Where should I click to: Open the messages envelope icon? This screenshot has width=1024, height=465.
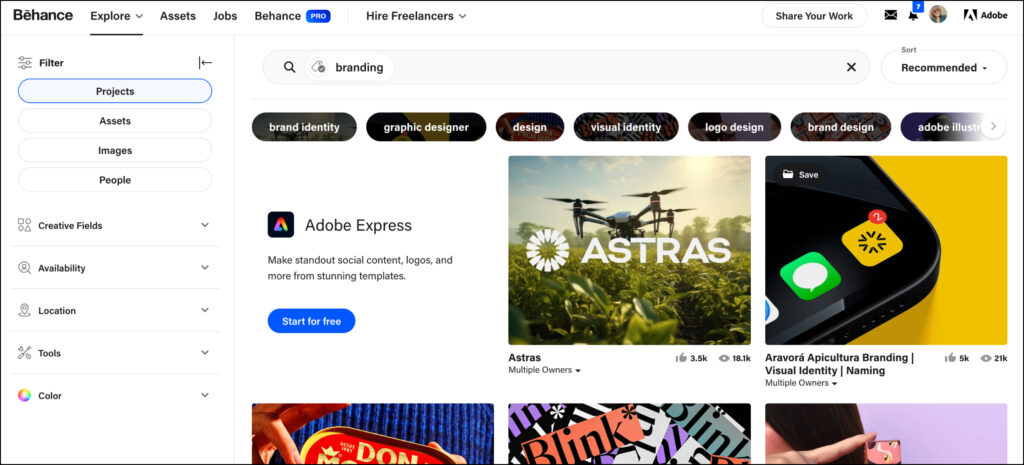coord(890,15)
